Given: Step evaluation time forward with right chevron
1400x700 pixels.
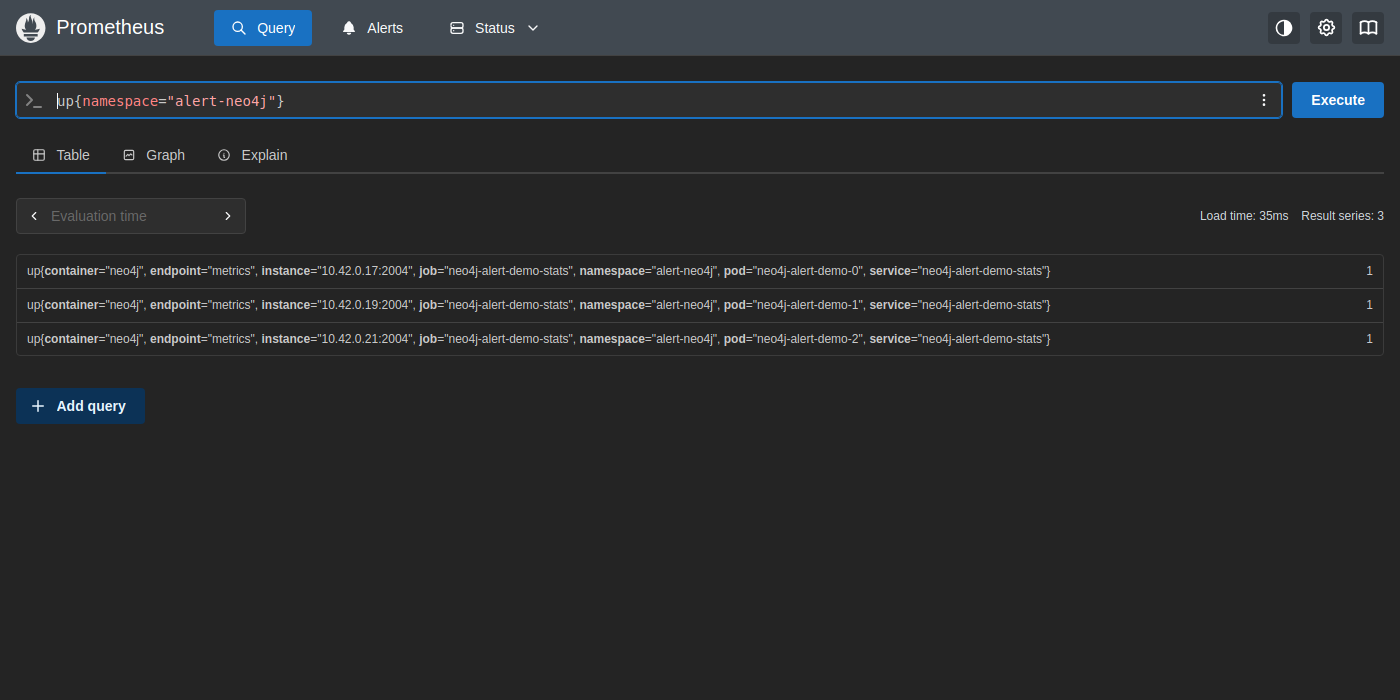Looking at the screenshot, I should click(228, 216).
